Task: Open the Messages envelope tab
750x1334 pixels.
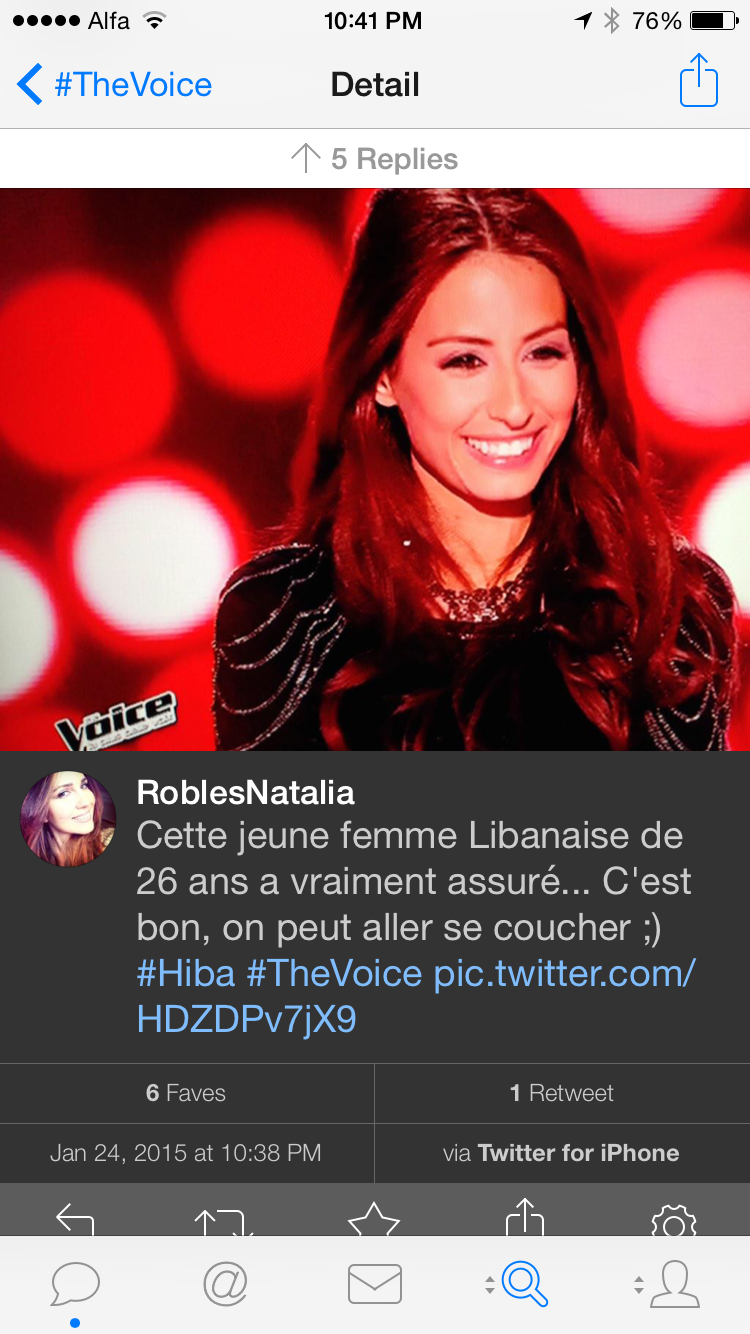Action: click(x=375, y=1284)
